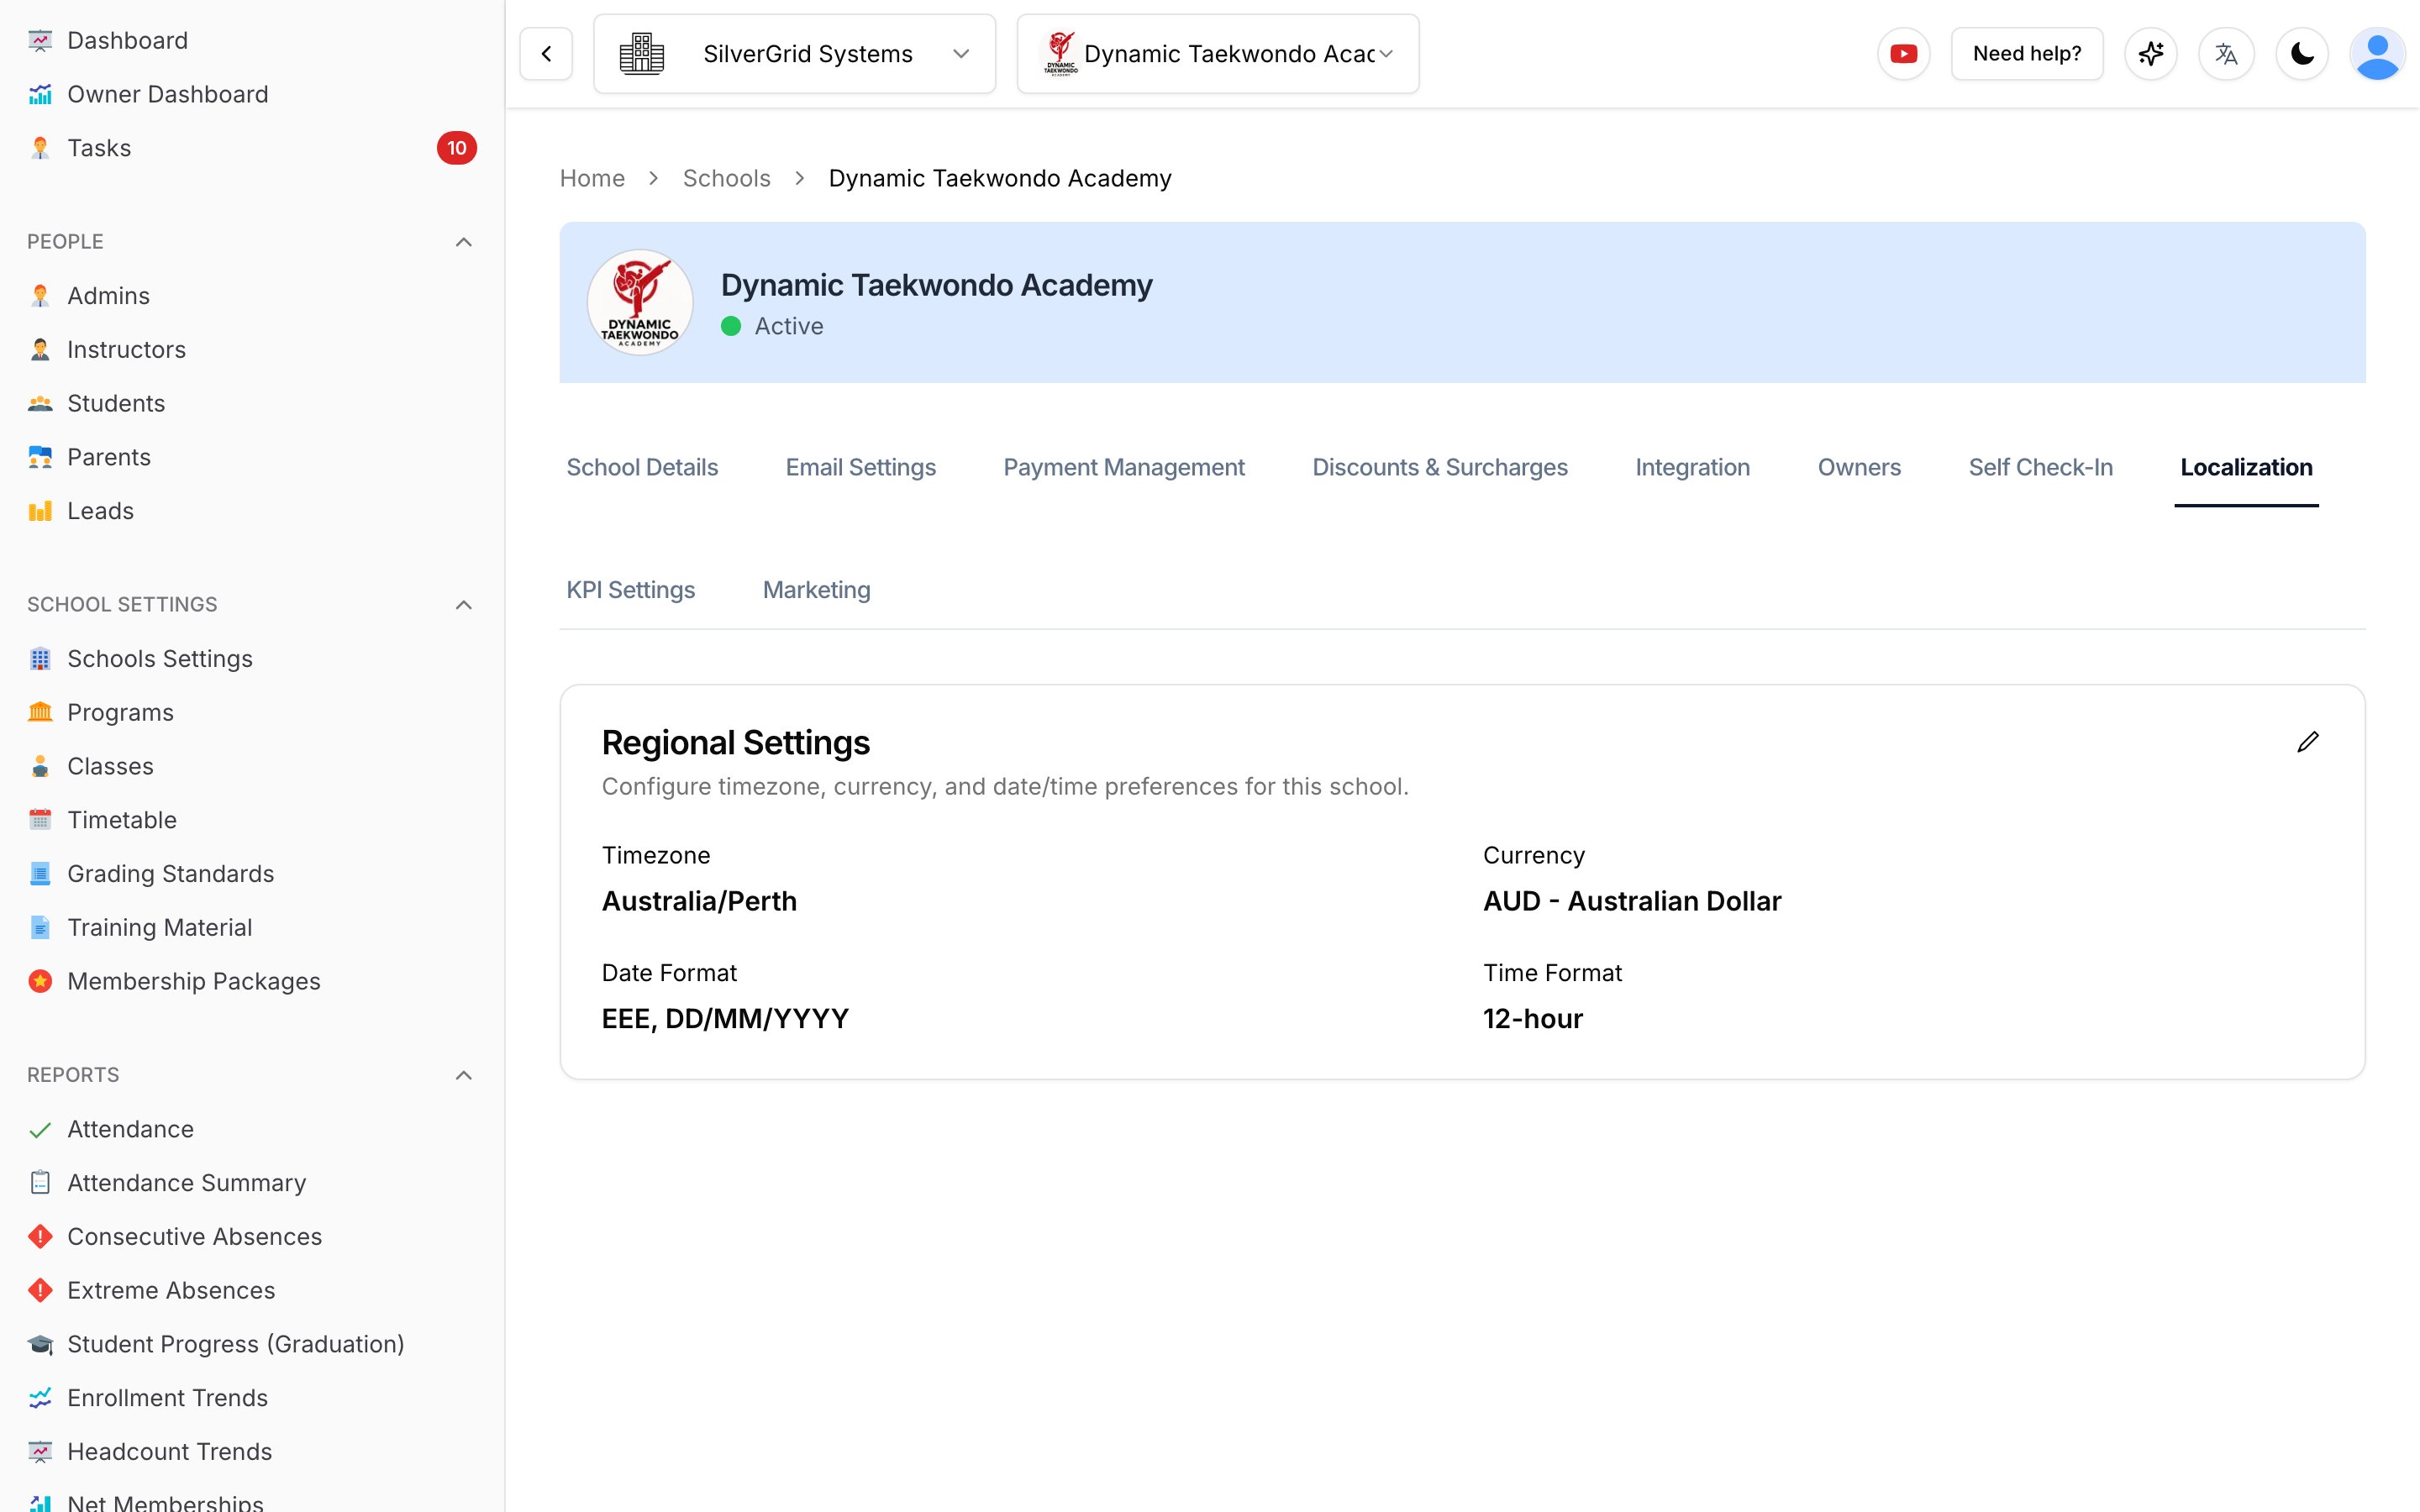Click the Extreme Absences warning icon

(x=40, y=1291)
